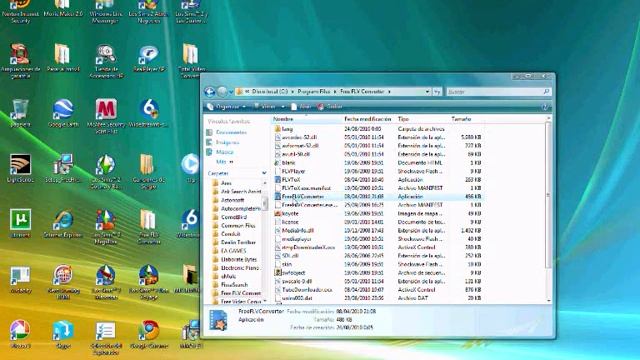This screenshot has height=360, width=640.
Task: Select Disco local (C:) in address path
Action: pyautogui.click(x=269, y=92)
